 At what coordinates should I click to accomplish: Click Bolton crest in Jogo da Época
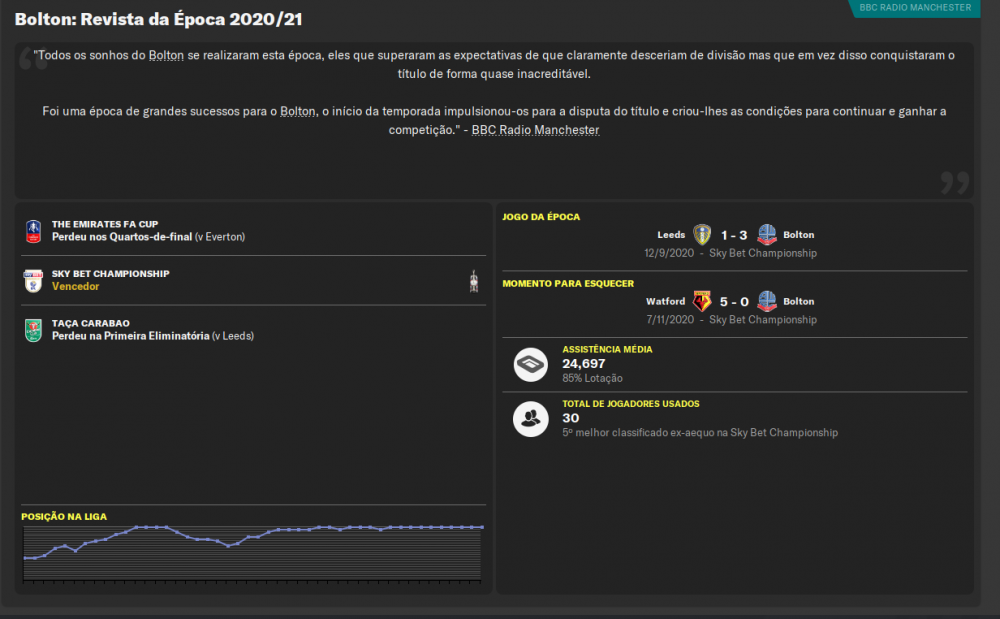[x=767, y=235]
